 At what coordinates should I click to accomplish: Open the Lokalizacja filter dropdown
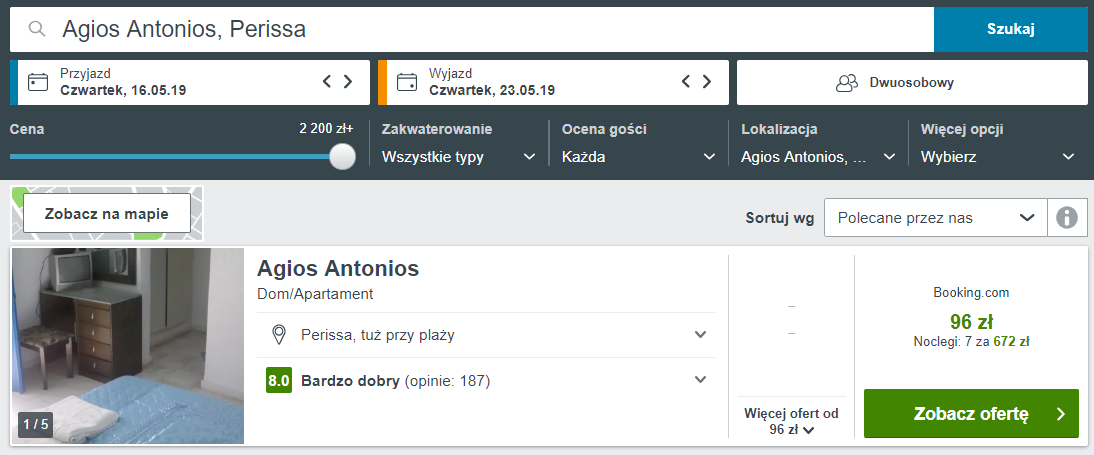tap(818, 157)
